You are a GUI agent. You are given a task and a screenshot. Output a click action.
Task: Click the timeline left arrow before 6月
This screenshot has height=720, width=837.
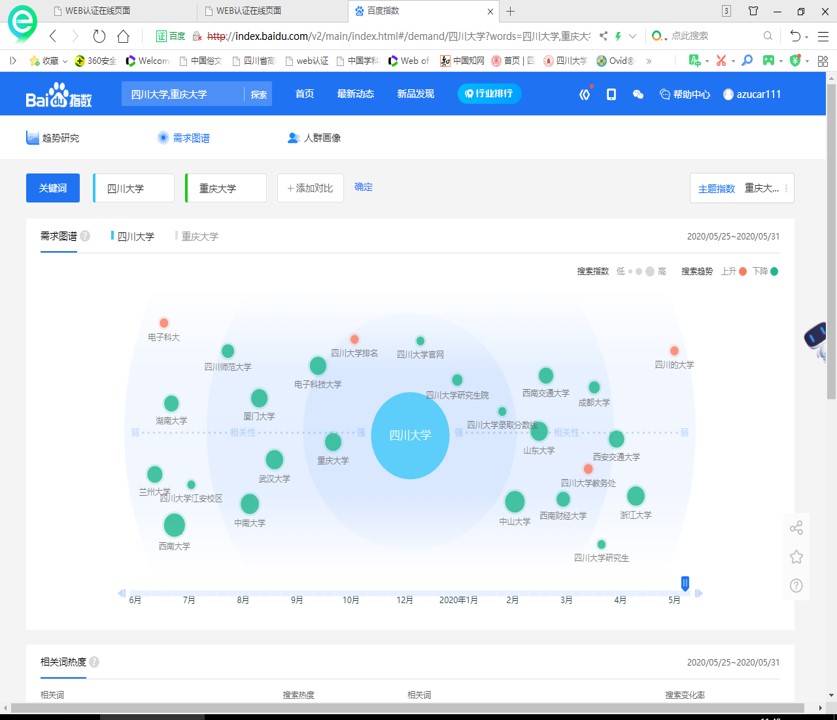(x=122, y=593)
